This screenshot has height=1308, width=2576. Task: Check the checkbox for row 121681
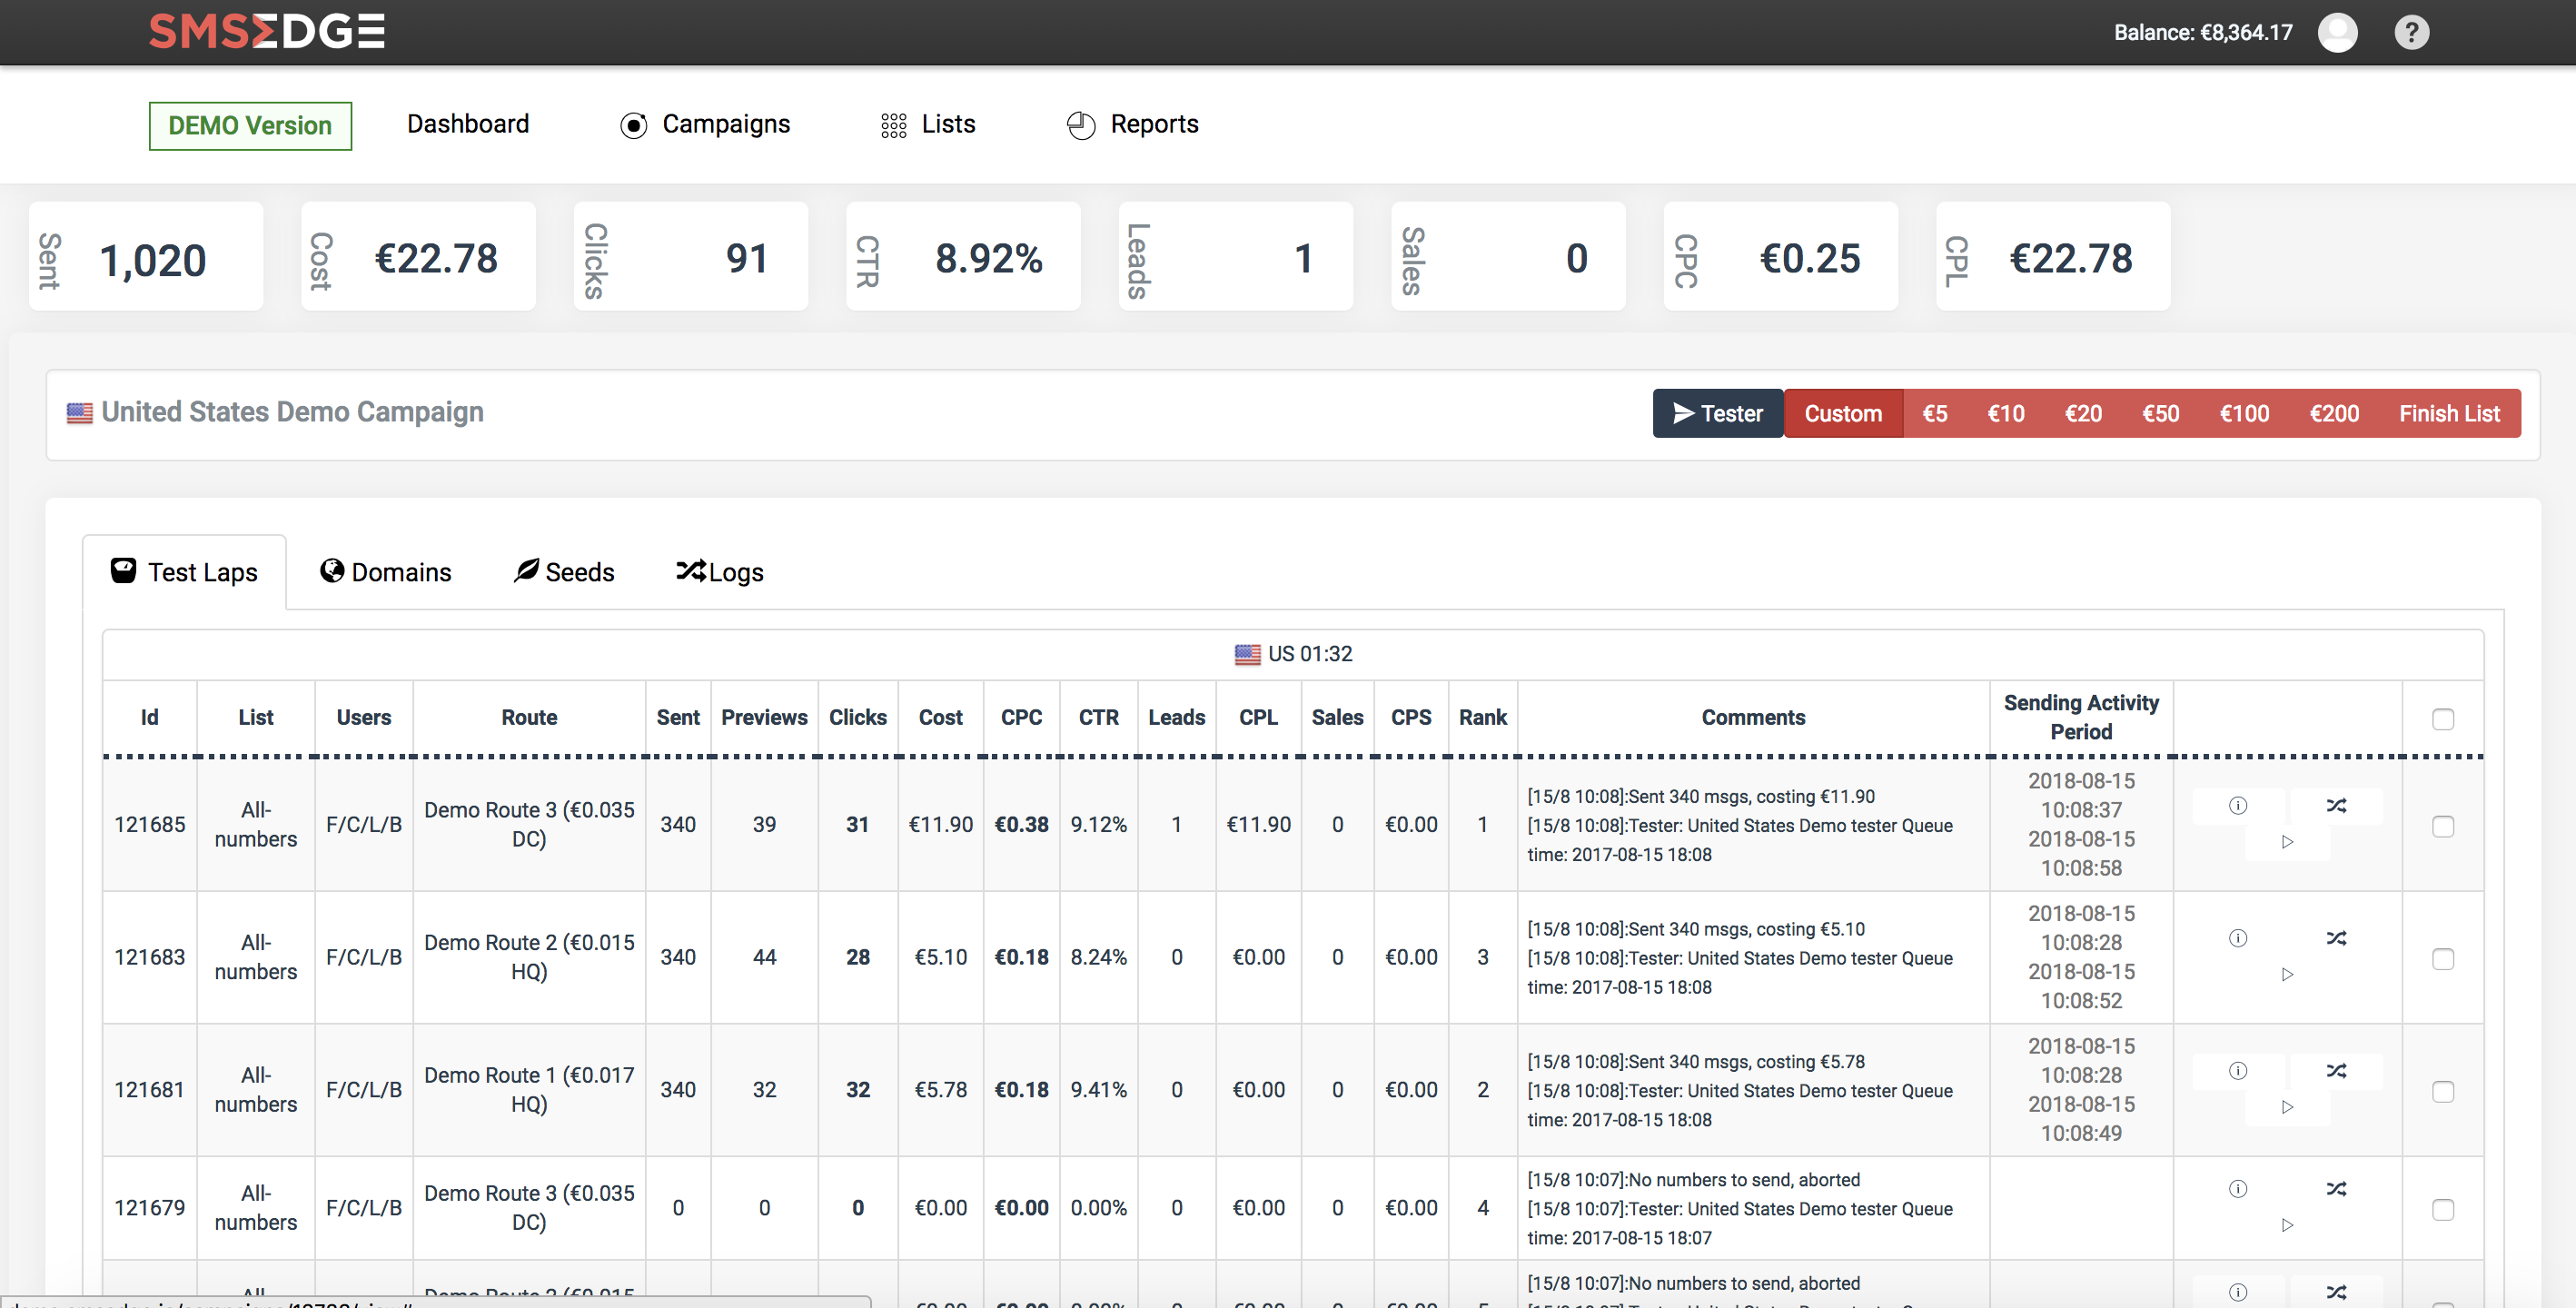coord(2443,1091)
